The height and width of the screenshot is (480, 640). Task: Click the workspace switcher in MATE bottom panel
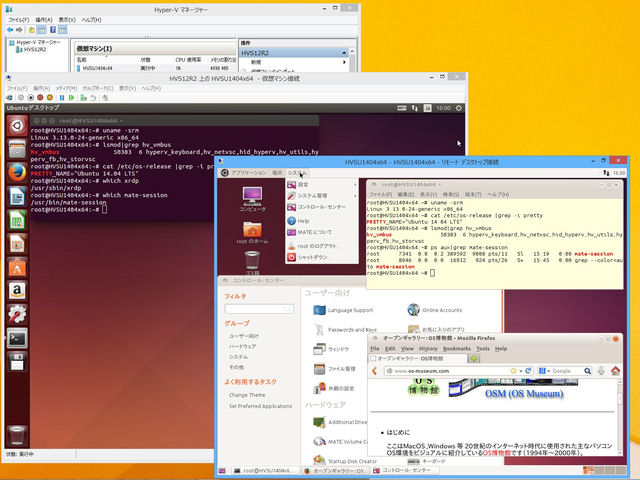pyautogui.click(x=605, y=471)
